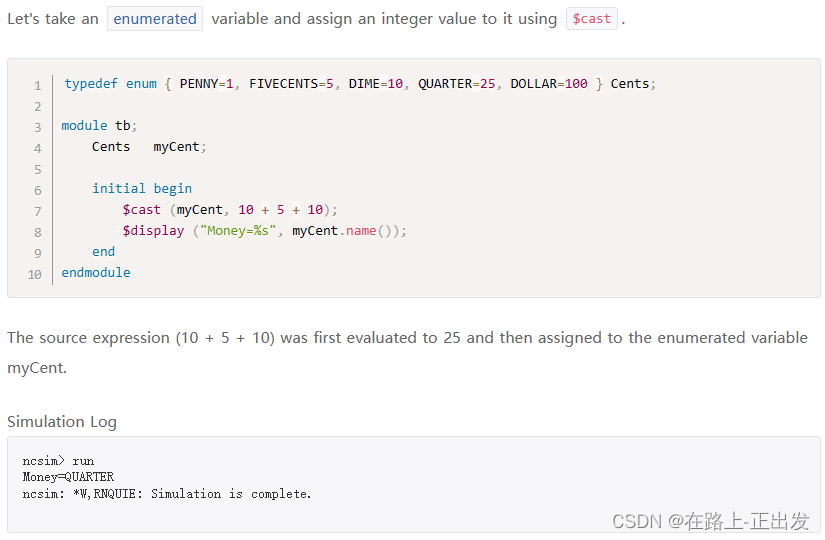This screenshot has width=825, height=540.
Task: Click line number 1 in code gutter
Action: 38,86
